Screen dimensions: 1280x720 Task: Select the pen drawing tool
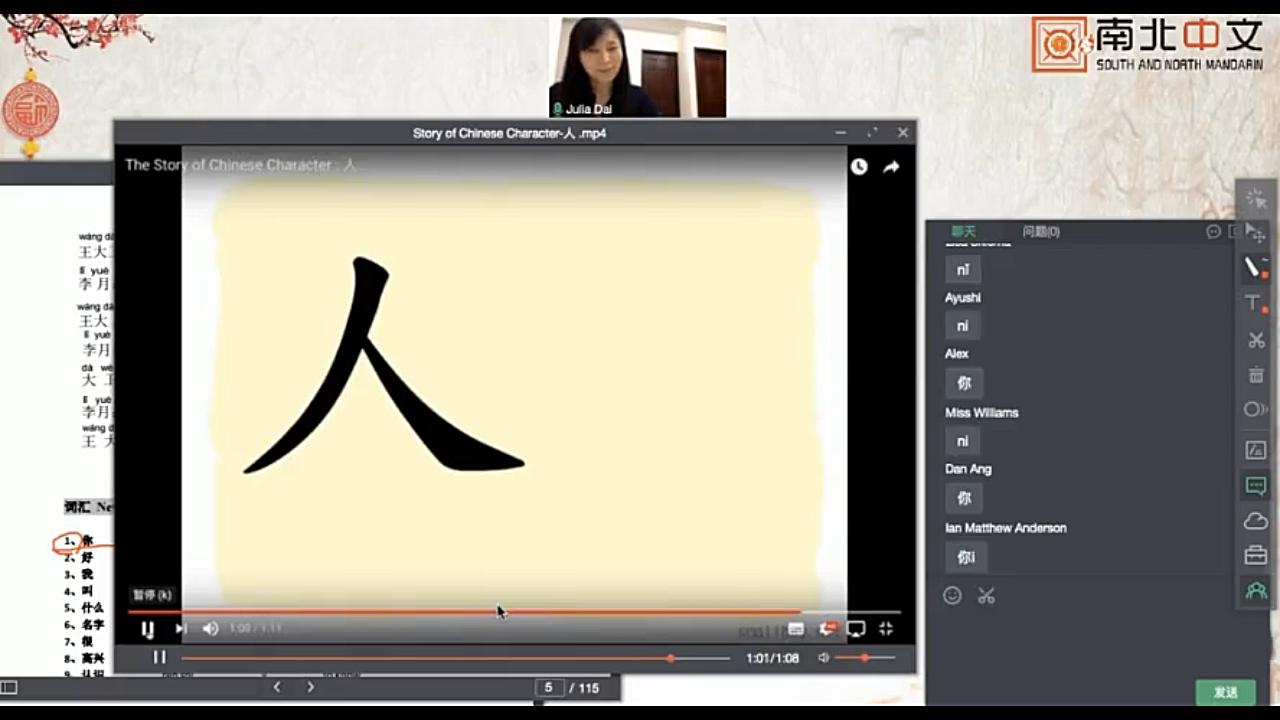(x=1255, y=268)
